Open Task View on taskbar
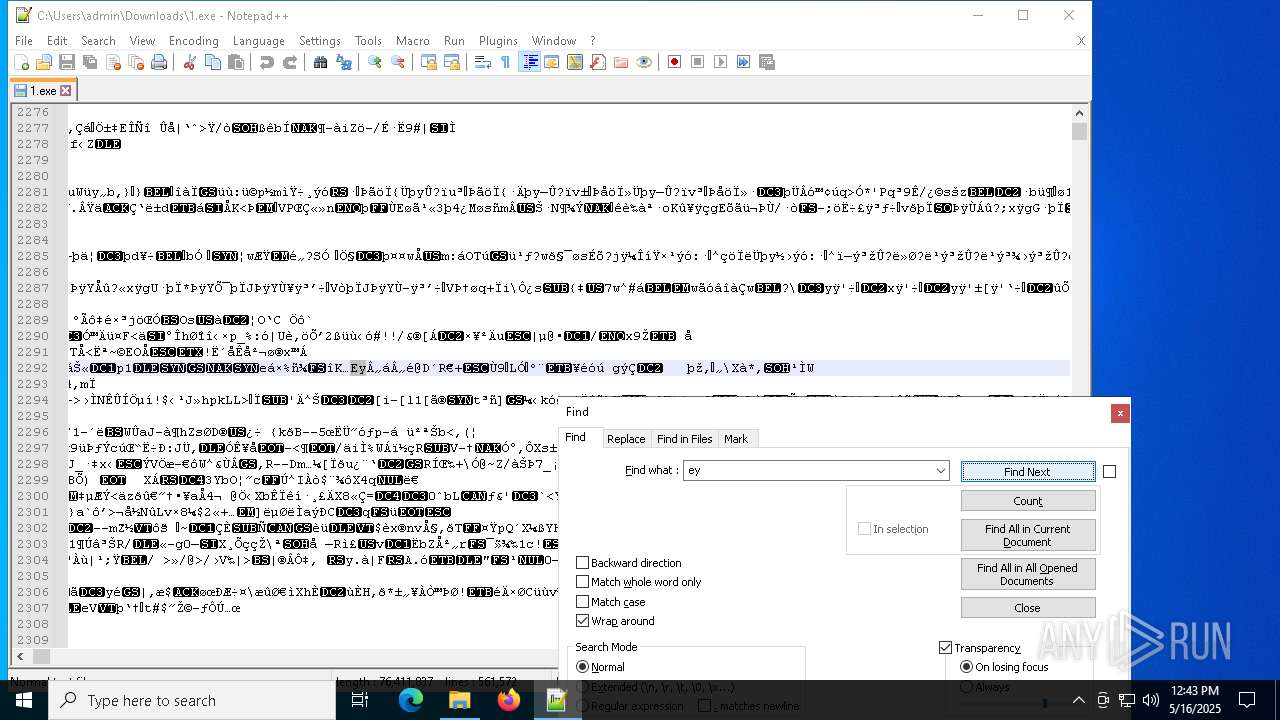Image resolution: width=1280 pixels, height=720 pixels. pos(361,700)
